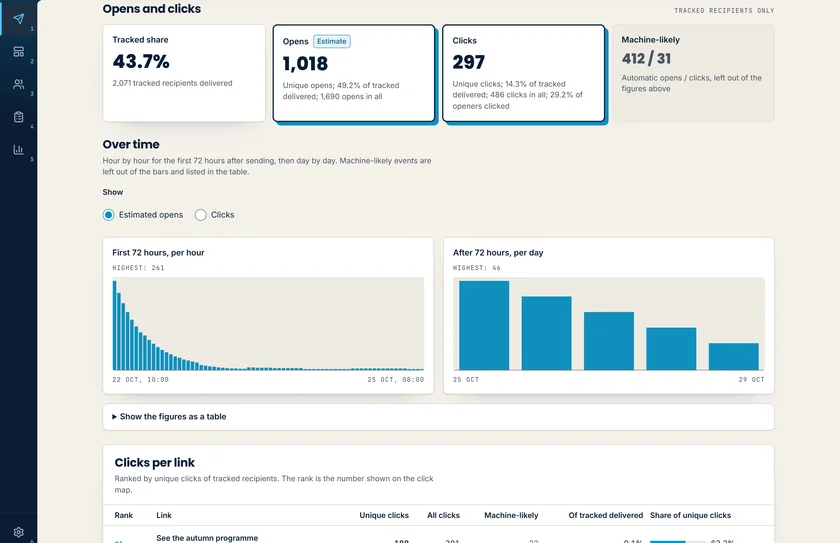The image size is (840, 543).
Task: Click the 2,071 tracked recipients delivered text
Action: coord(172,83)
